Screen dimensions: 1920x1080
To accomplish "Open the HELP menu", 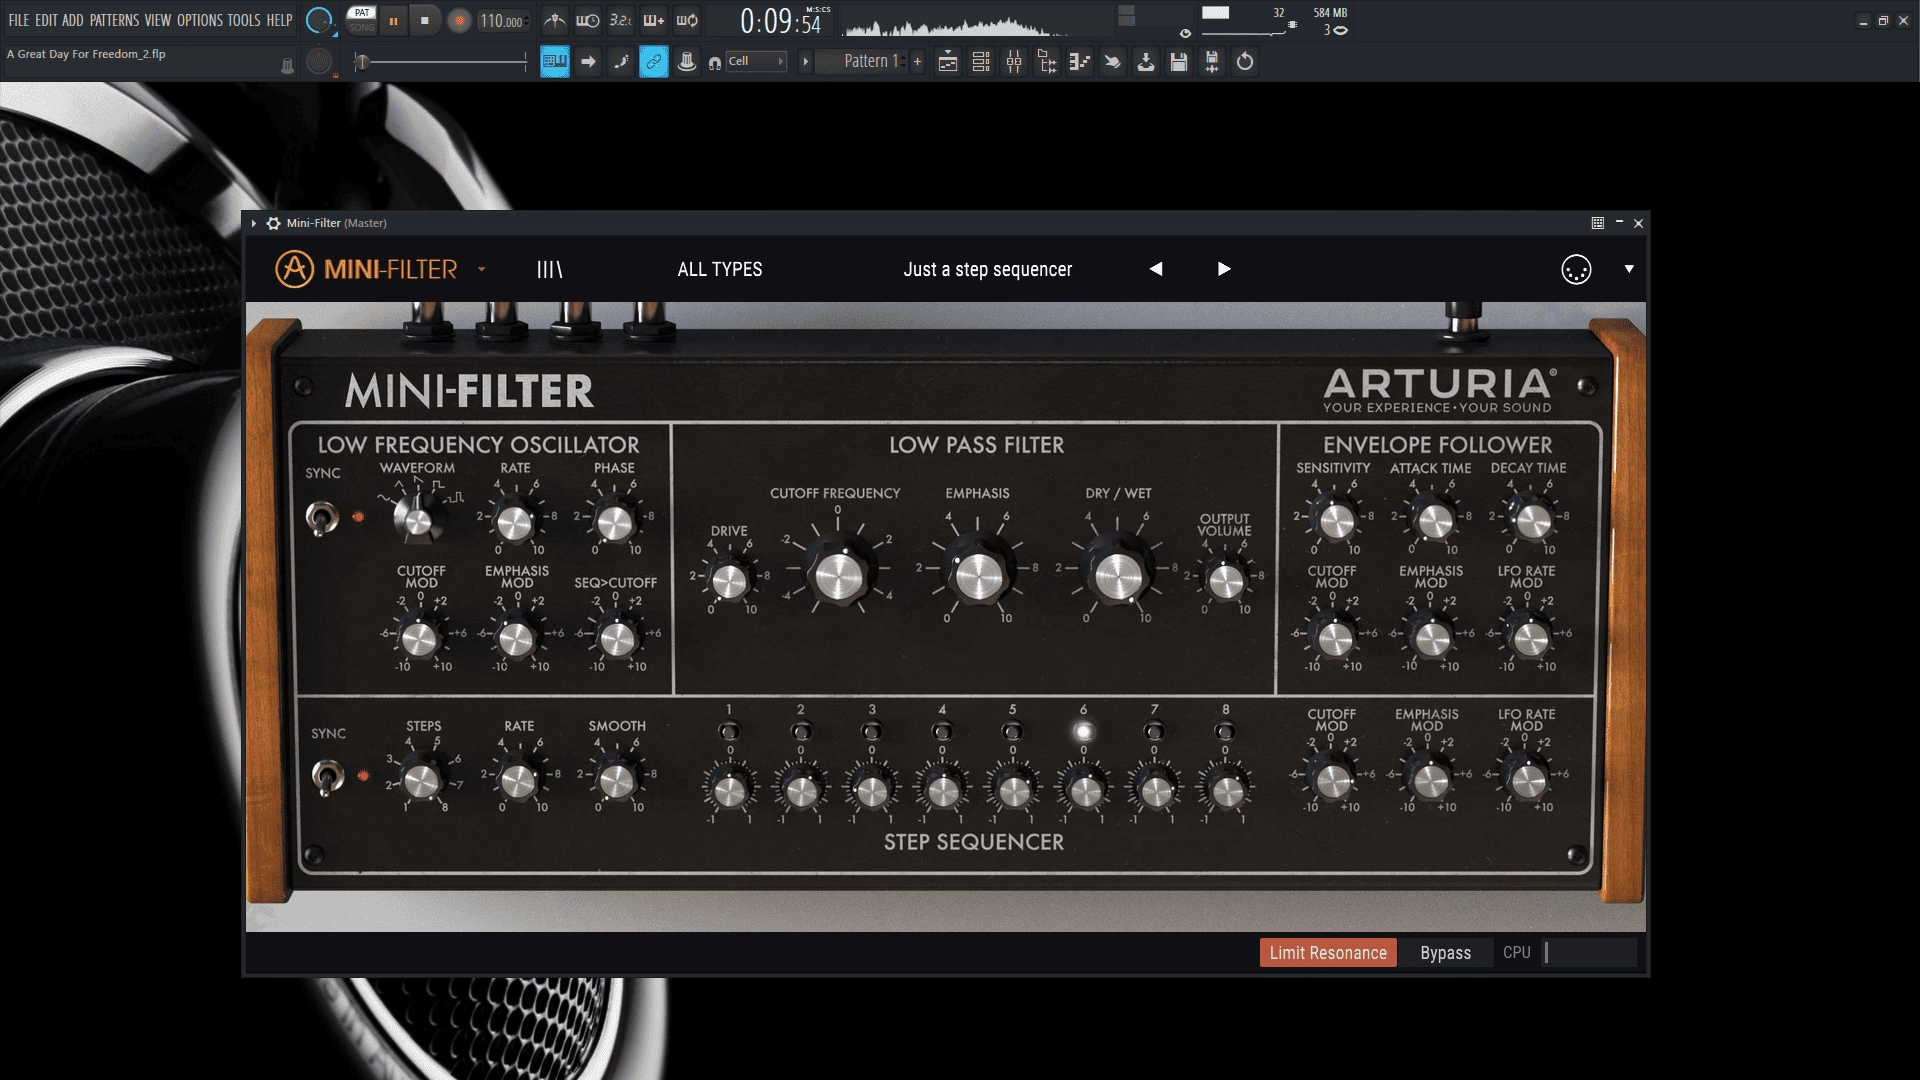I will (279, 20).
